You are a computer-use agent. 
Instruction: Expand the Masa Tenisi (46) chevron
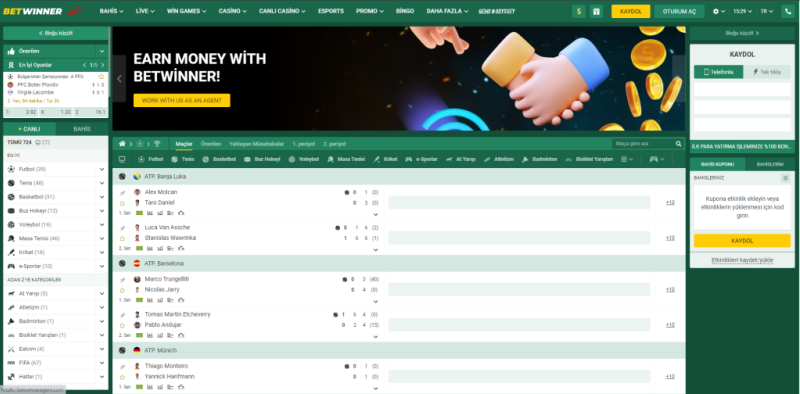(x=102, y=238)
